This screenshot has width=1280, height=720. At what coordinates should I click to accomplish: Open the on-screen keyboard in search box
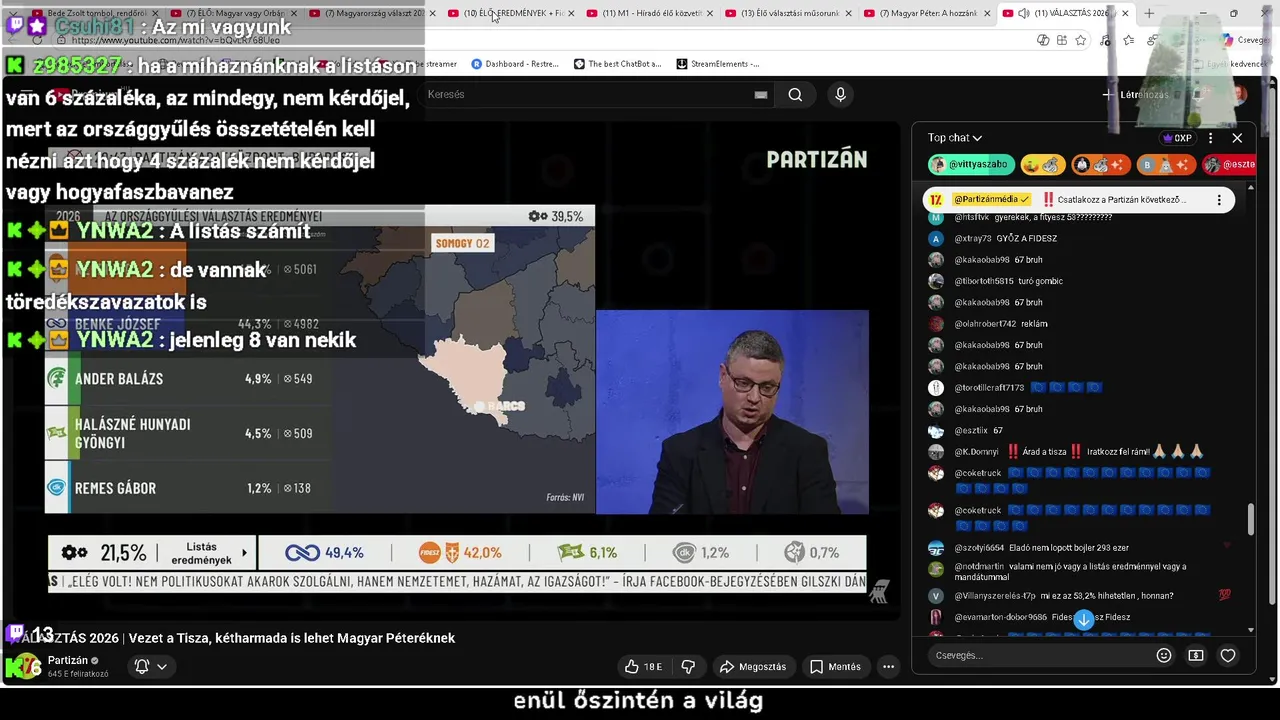[x=761, y=95]
